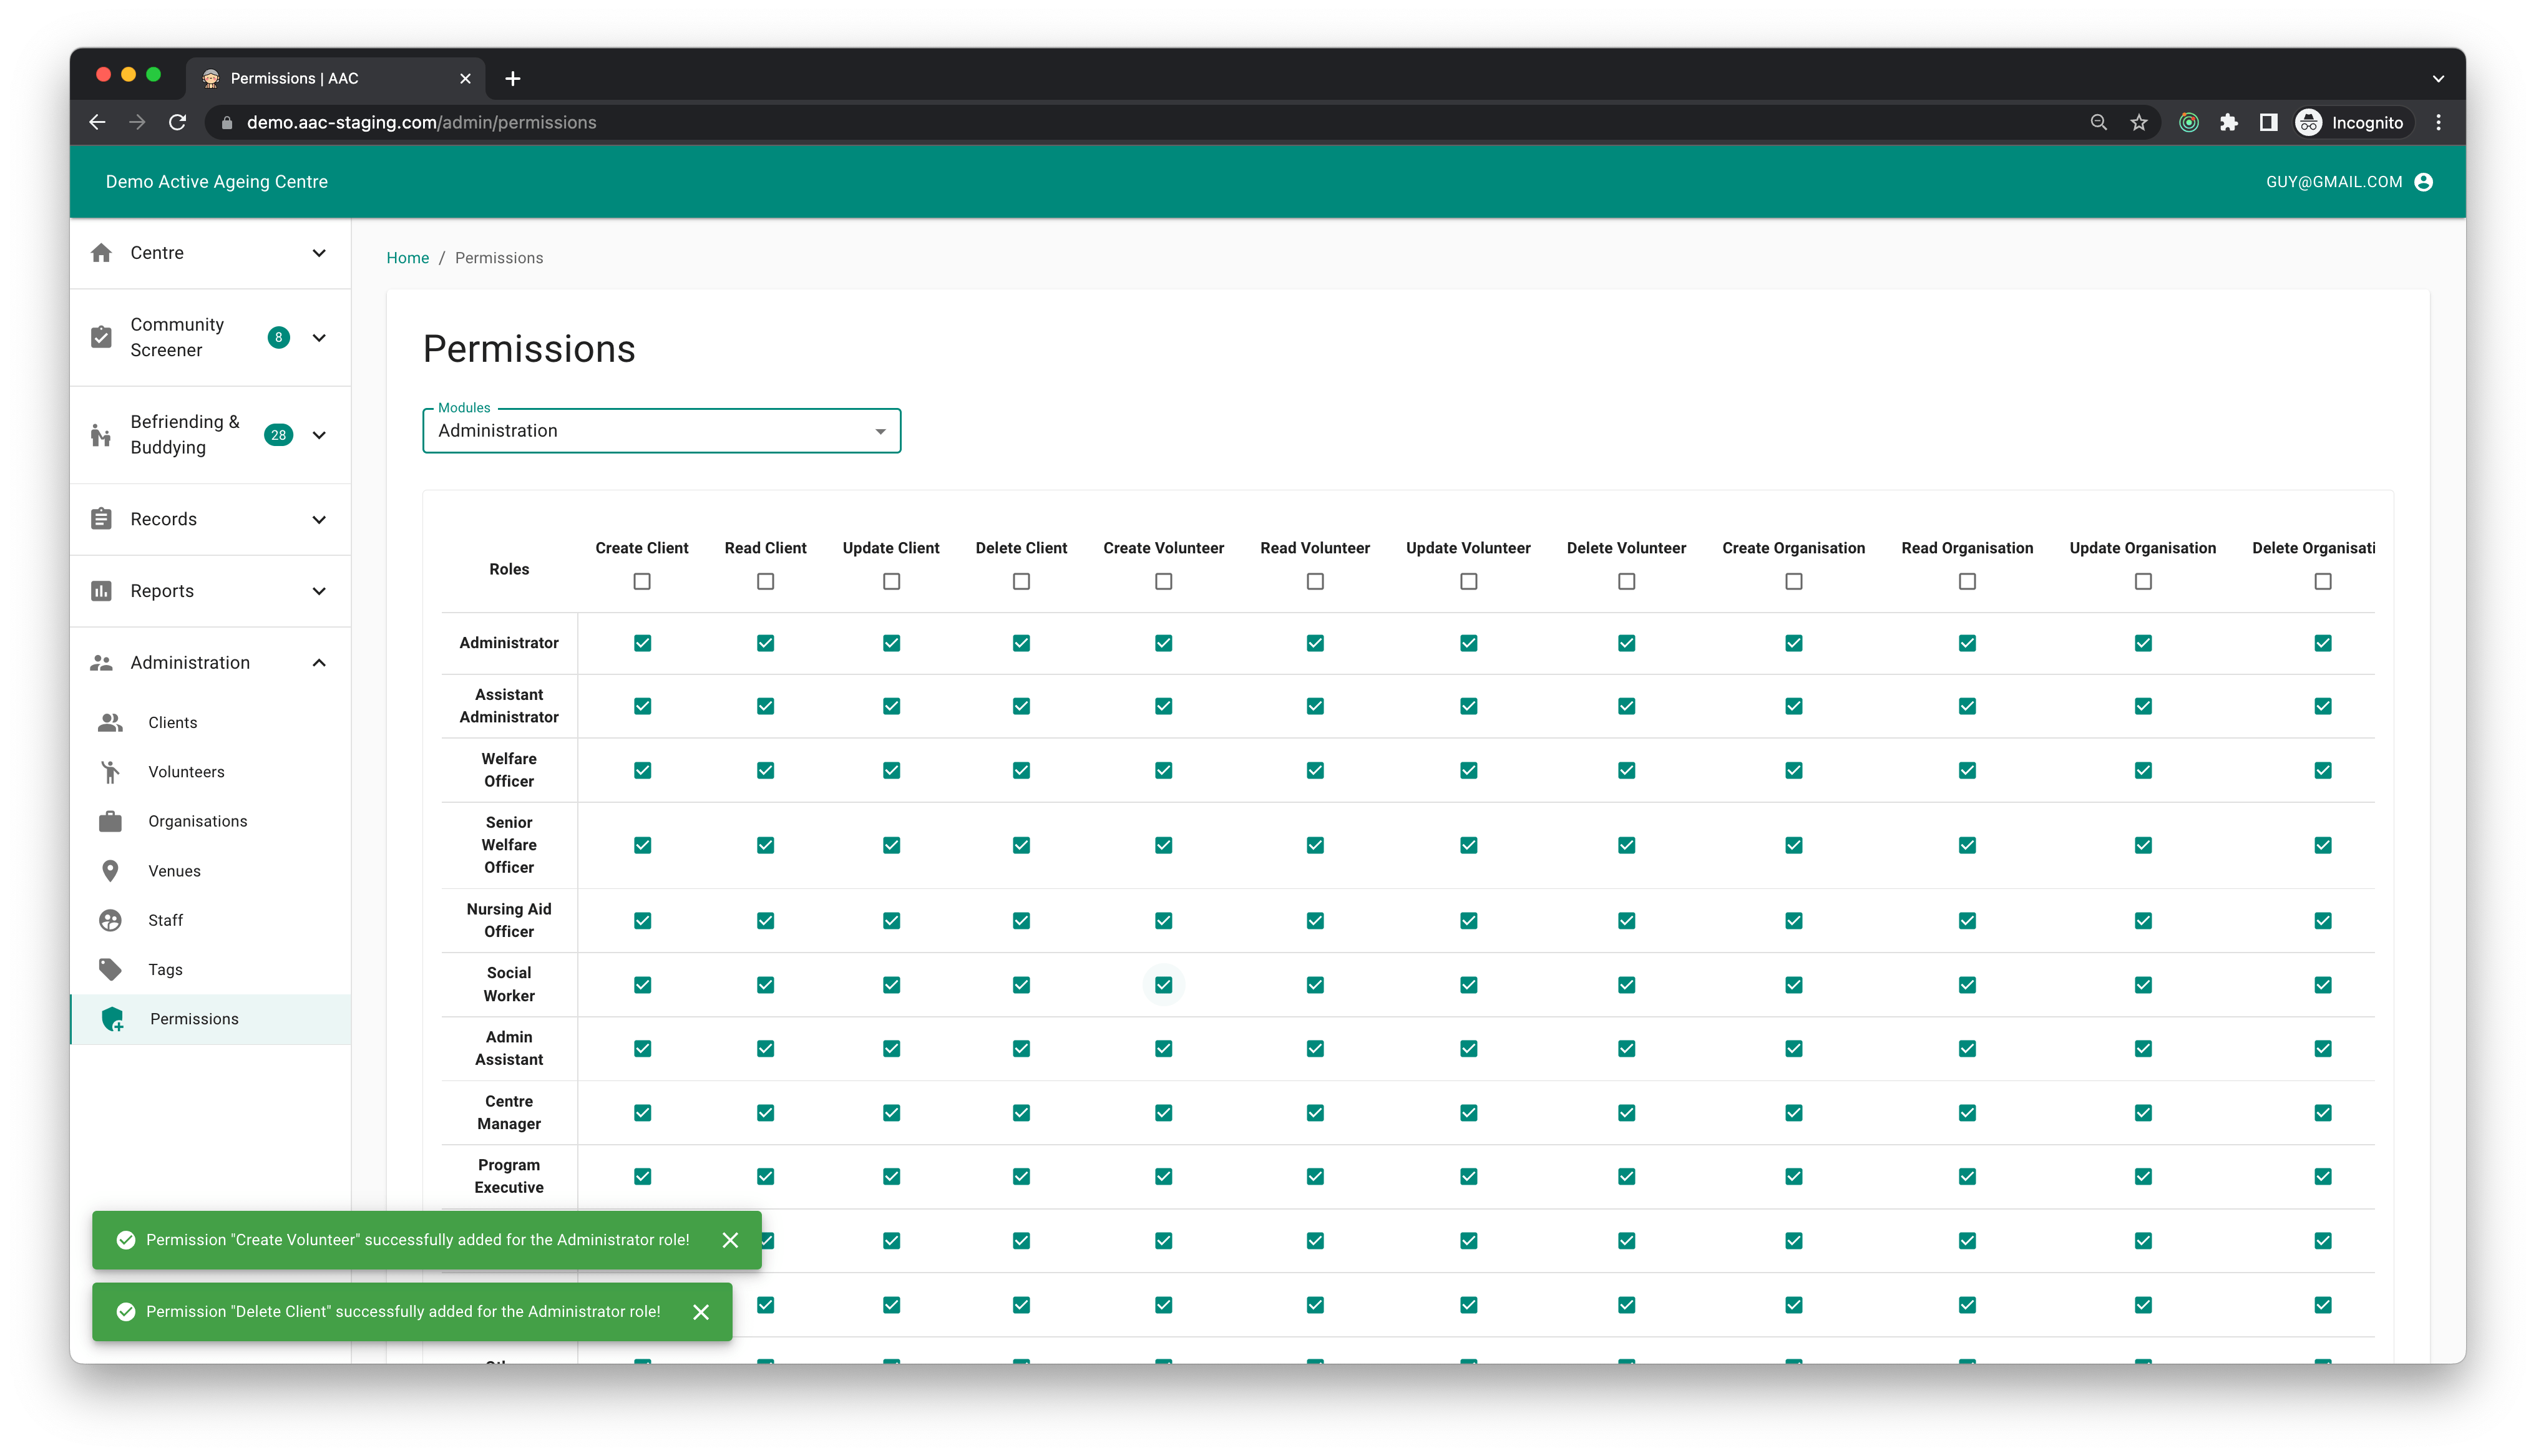Open the Venues menu item
Screen dimensions: 2536x1456
tap(210, 871)
